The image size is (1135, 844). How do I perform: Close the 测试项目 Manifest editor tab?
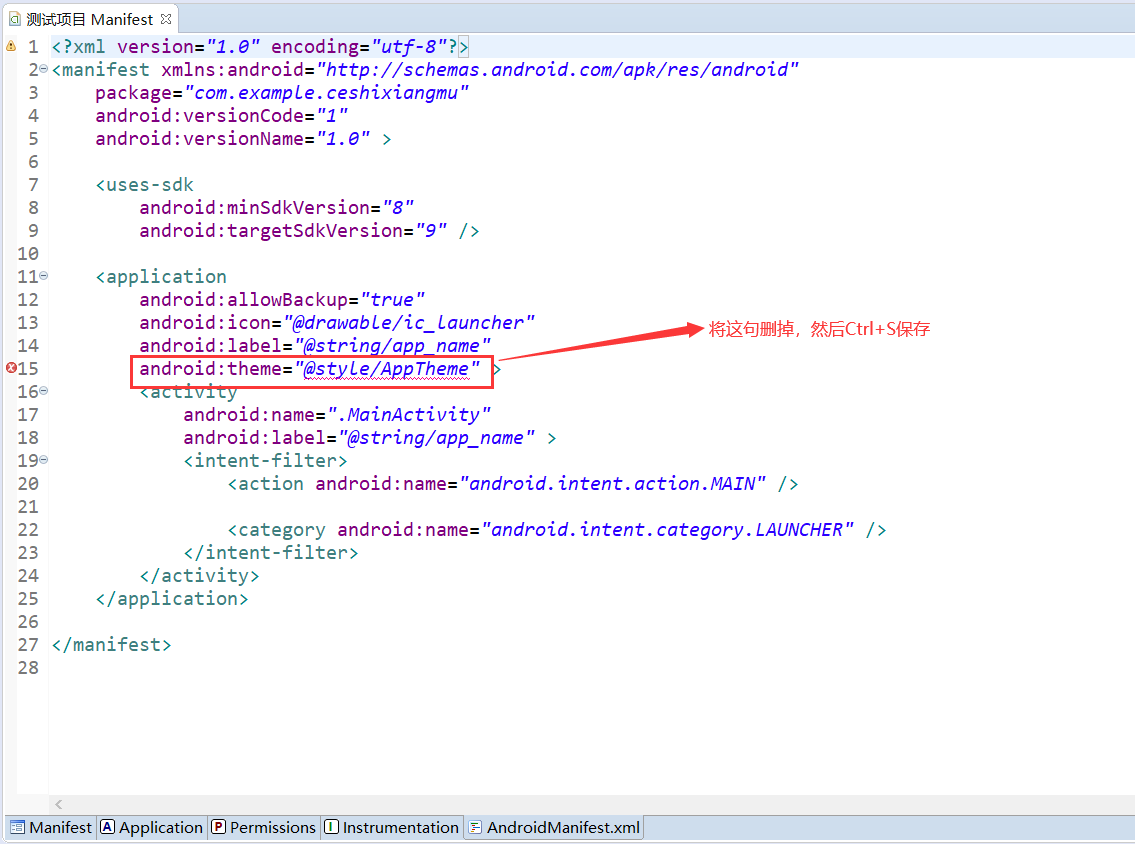(168, 18)
